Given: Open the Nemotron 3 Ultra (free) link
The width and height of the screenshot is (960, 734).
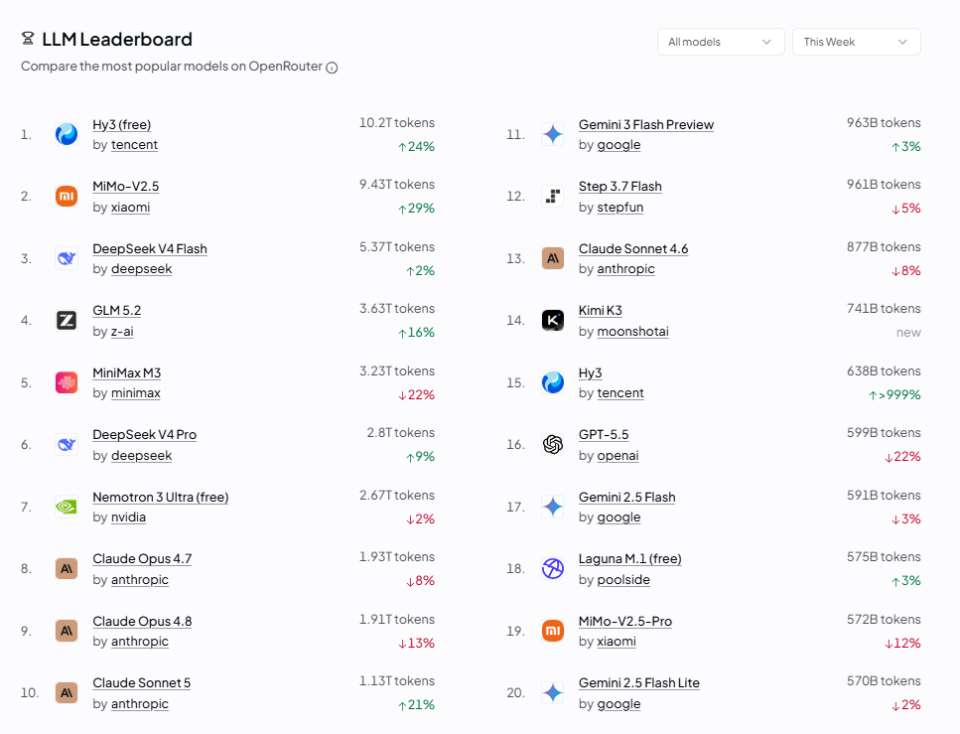Looking at the screenshot, I should tap(160, 497).
